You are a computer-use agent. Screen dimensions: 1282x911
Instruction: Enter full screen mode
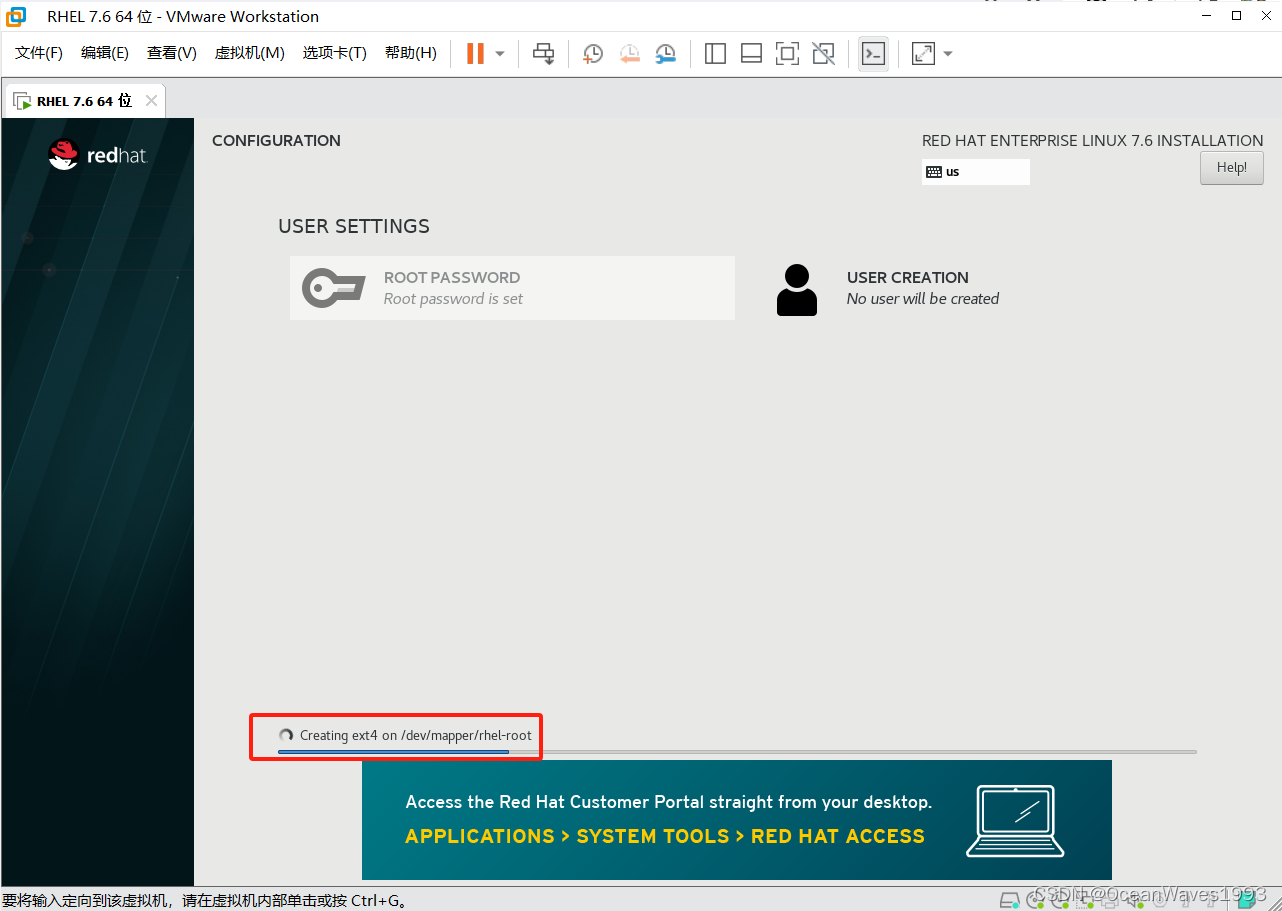[x=787, y=54]
